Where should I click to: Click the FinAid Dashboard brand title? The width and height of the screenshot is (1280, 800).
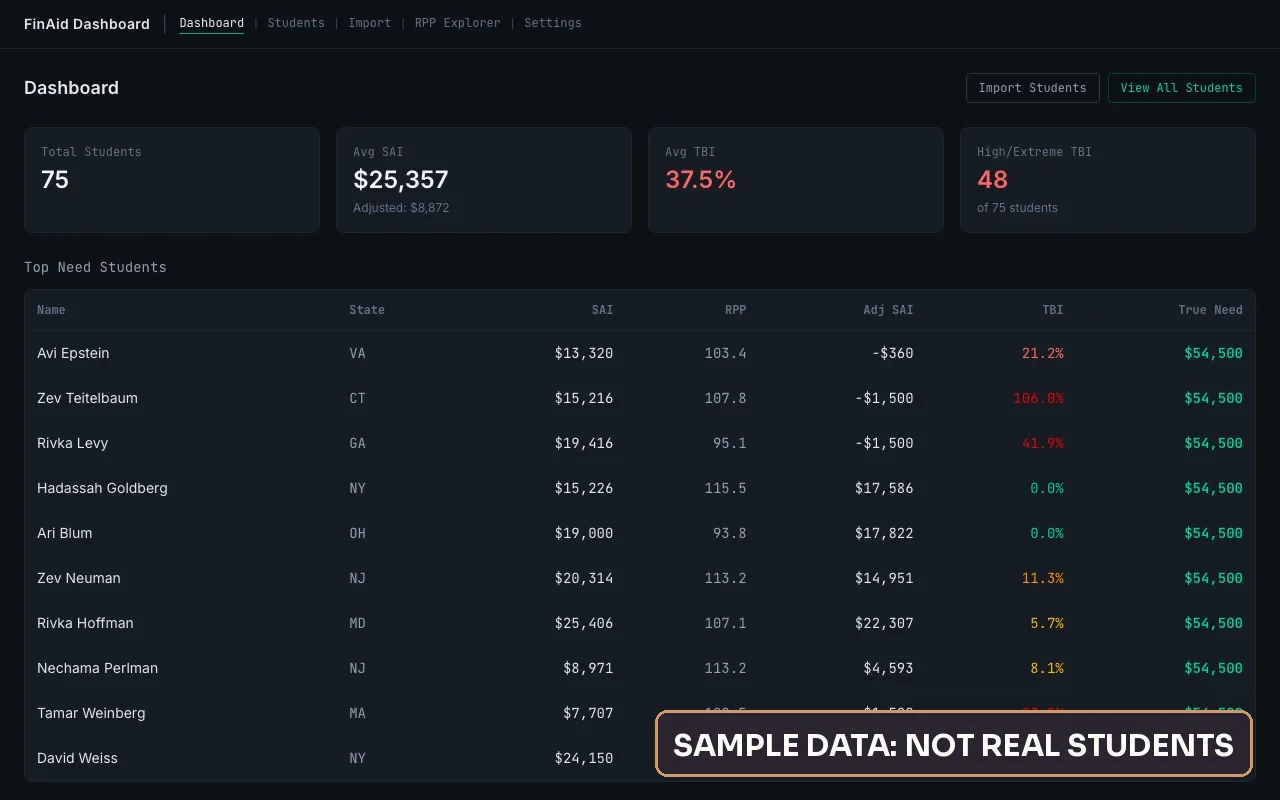coord(87,24)
